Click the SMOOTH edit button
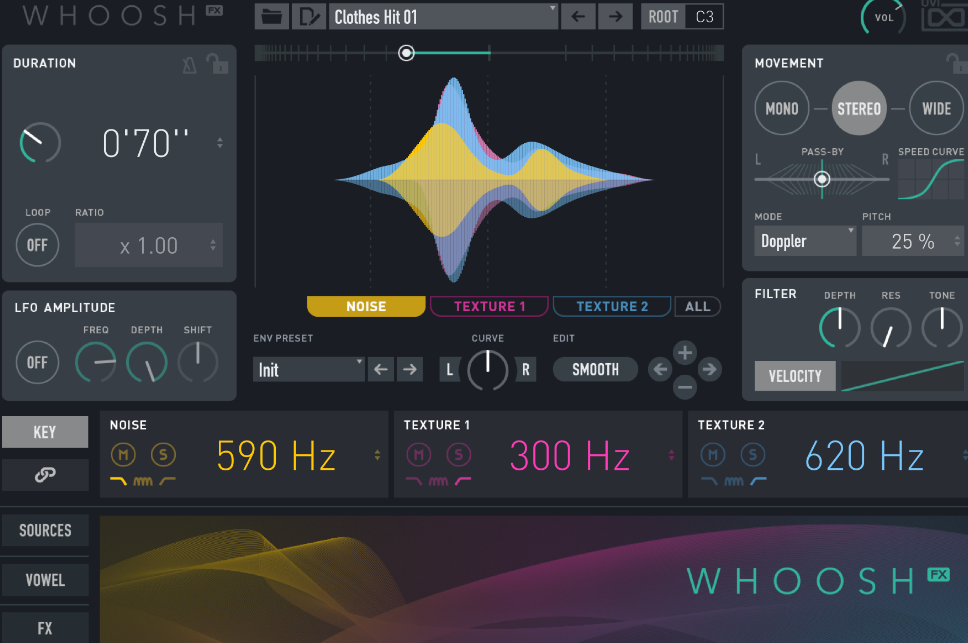Screen dimensions: 968x643 595,370
